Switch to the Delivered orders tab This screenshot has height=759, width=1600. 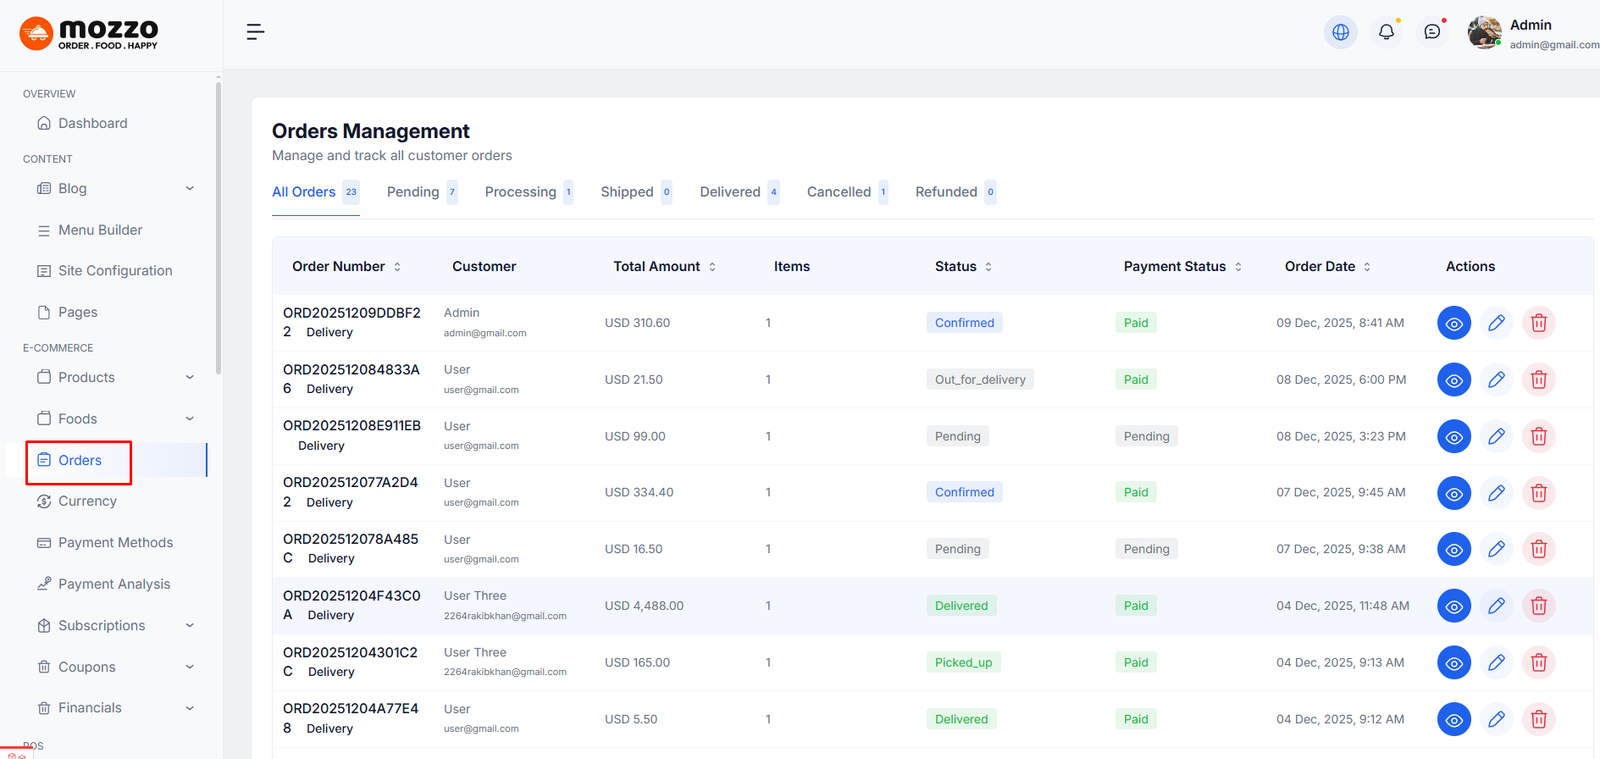pyautogui.click(x=730, y=192)
